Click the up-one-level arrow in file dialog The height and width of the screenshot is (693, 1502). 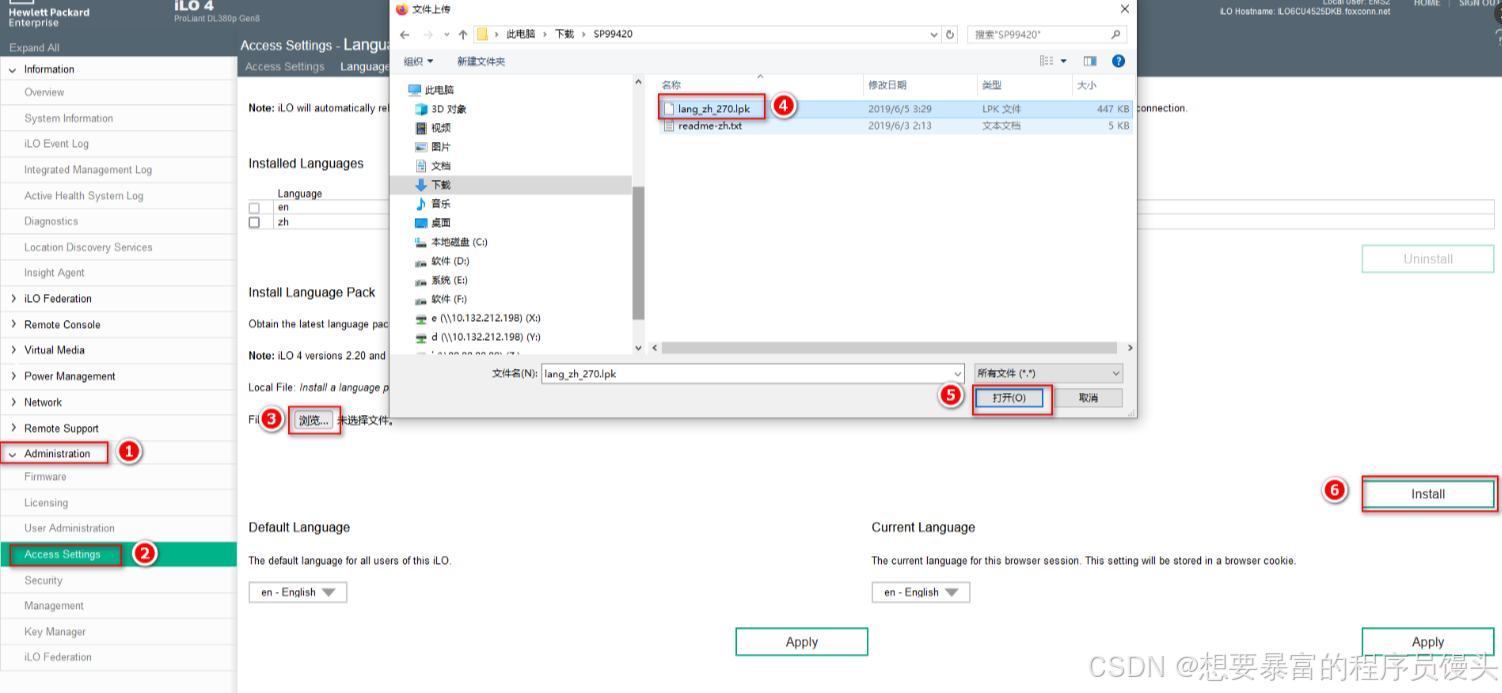(462, 34)
